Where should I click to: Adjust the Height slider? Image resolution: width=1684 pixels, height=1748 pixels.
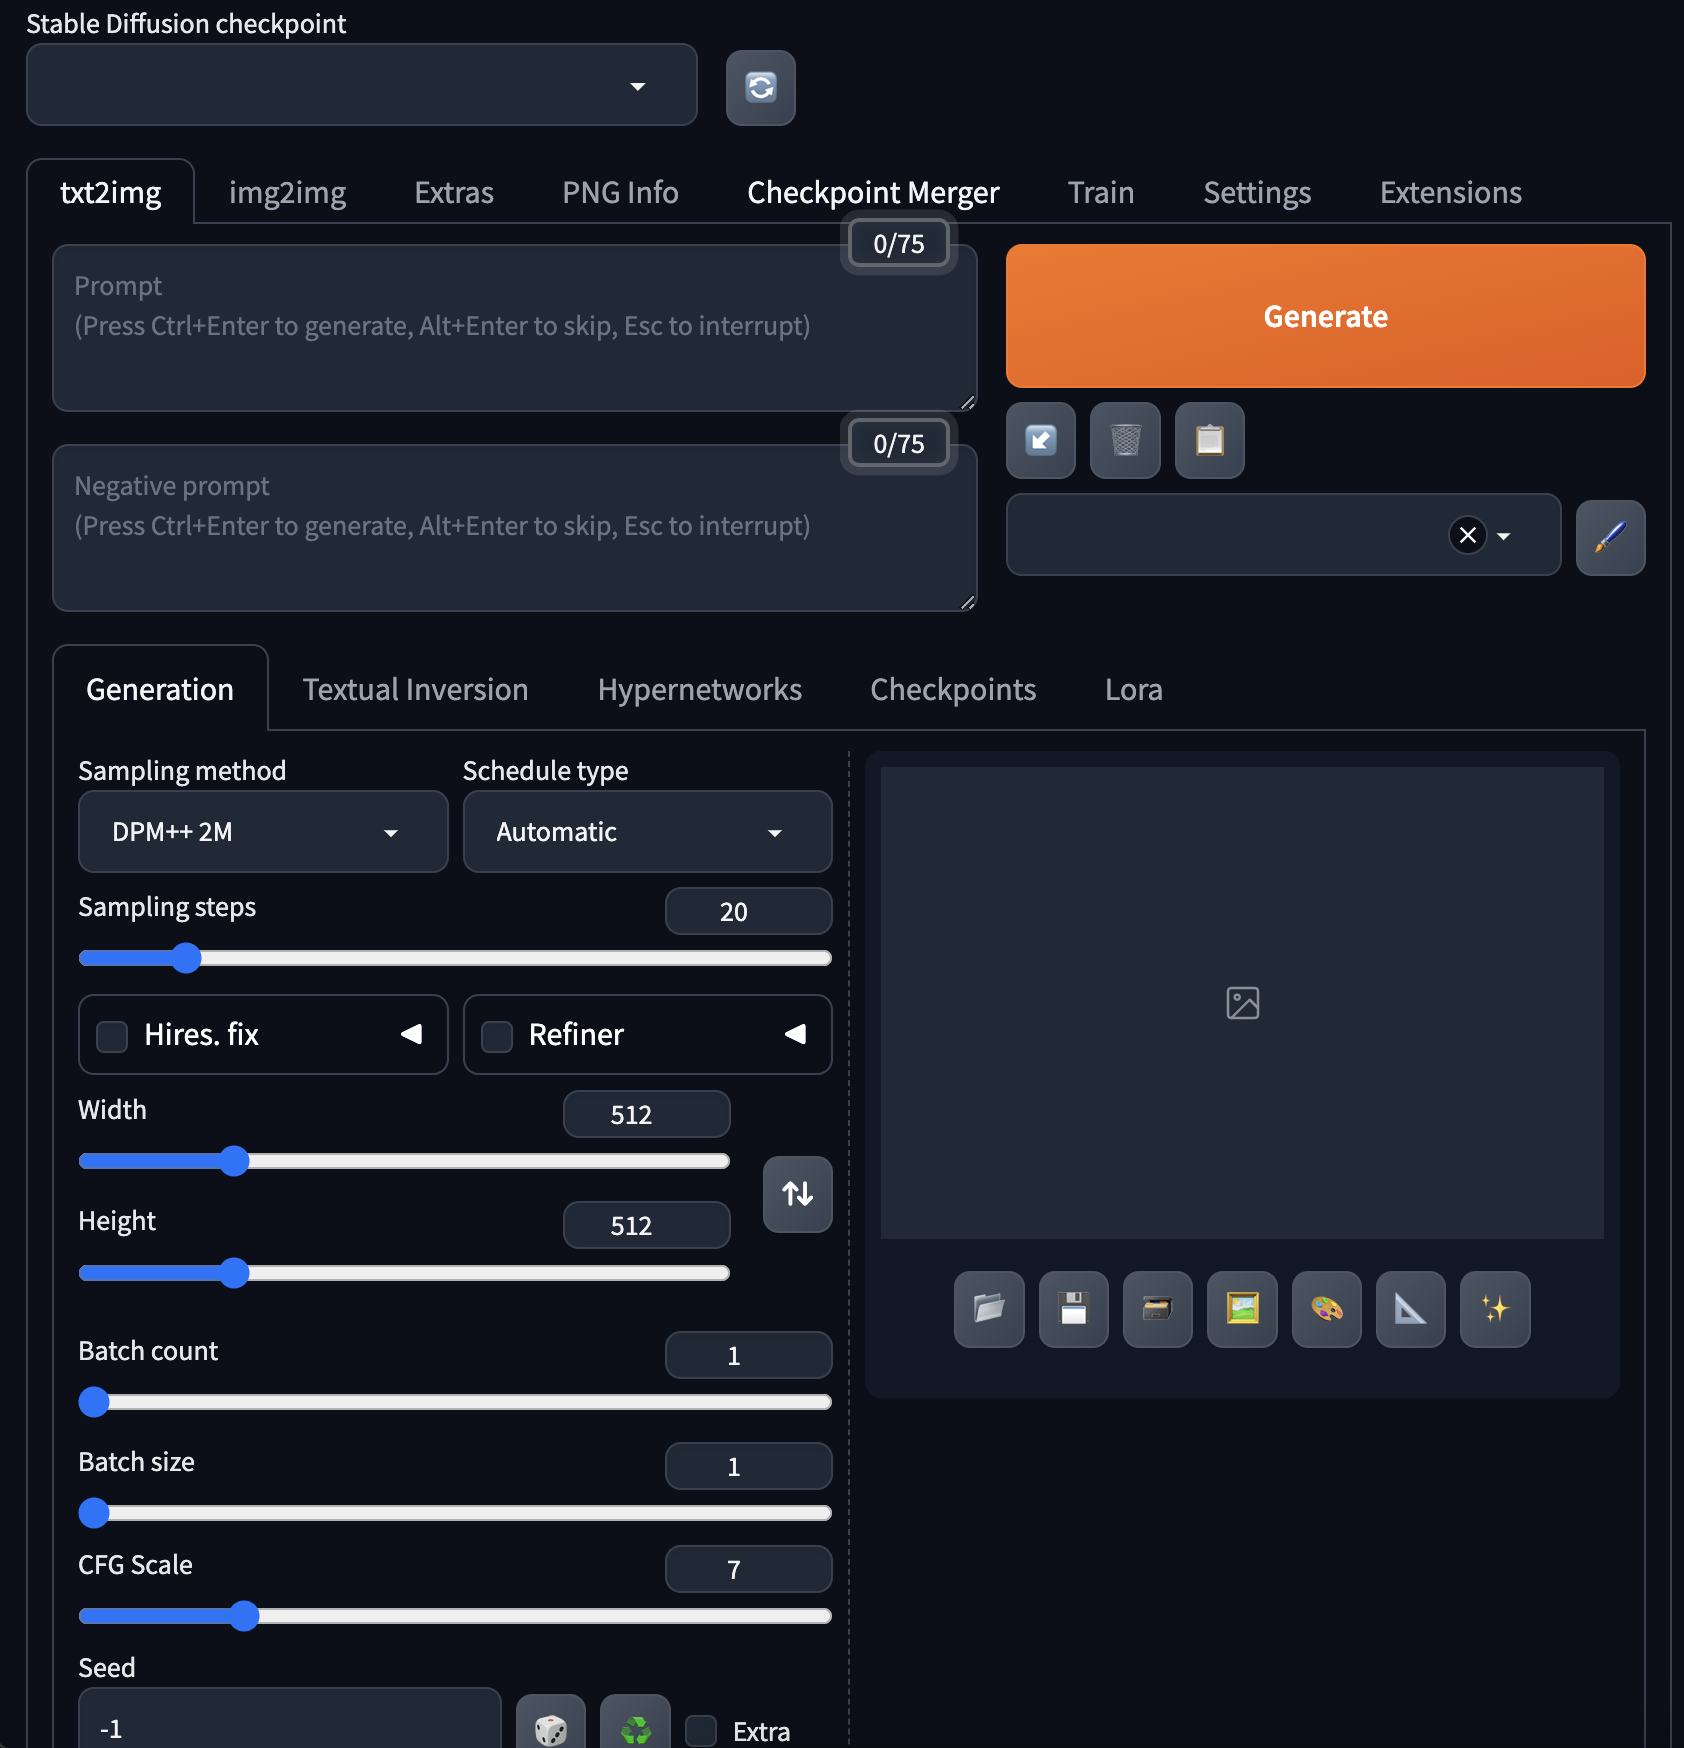tap(404, 1273)
